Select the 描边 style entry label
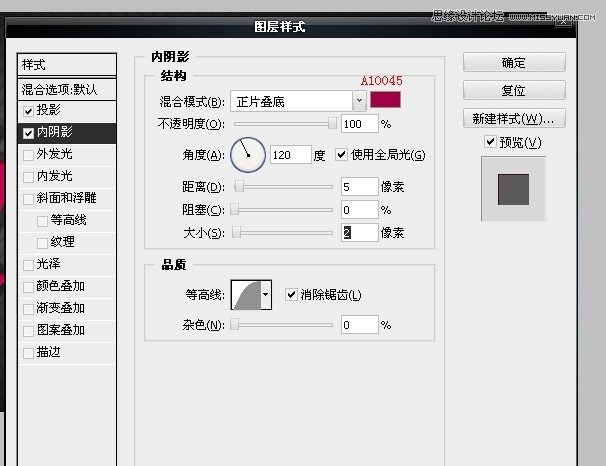 tap(48, 352)
